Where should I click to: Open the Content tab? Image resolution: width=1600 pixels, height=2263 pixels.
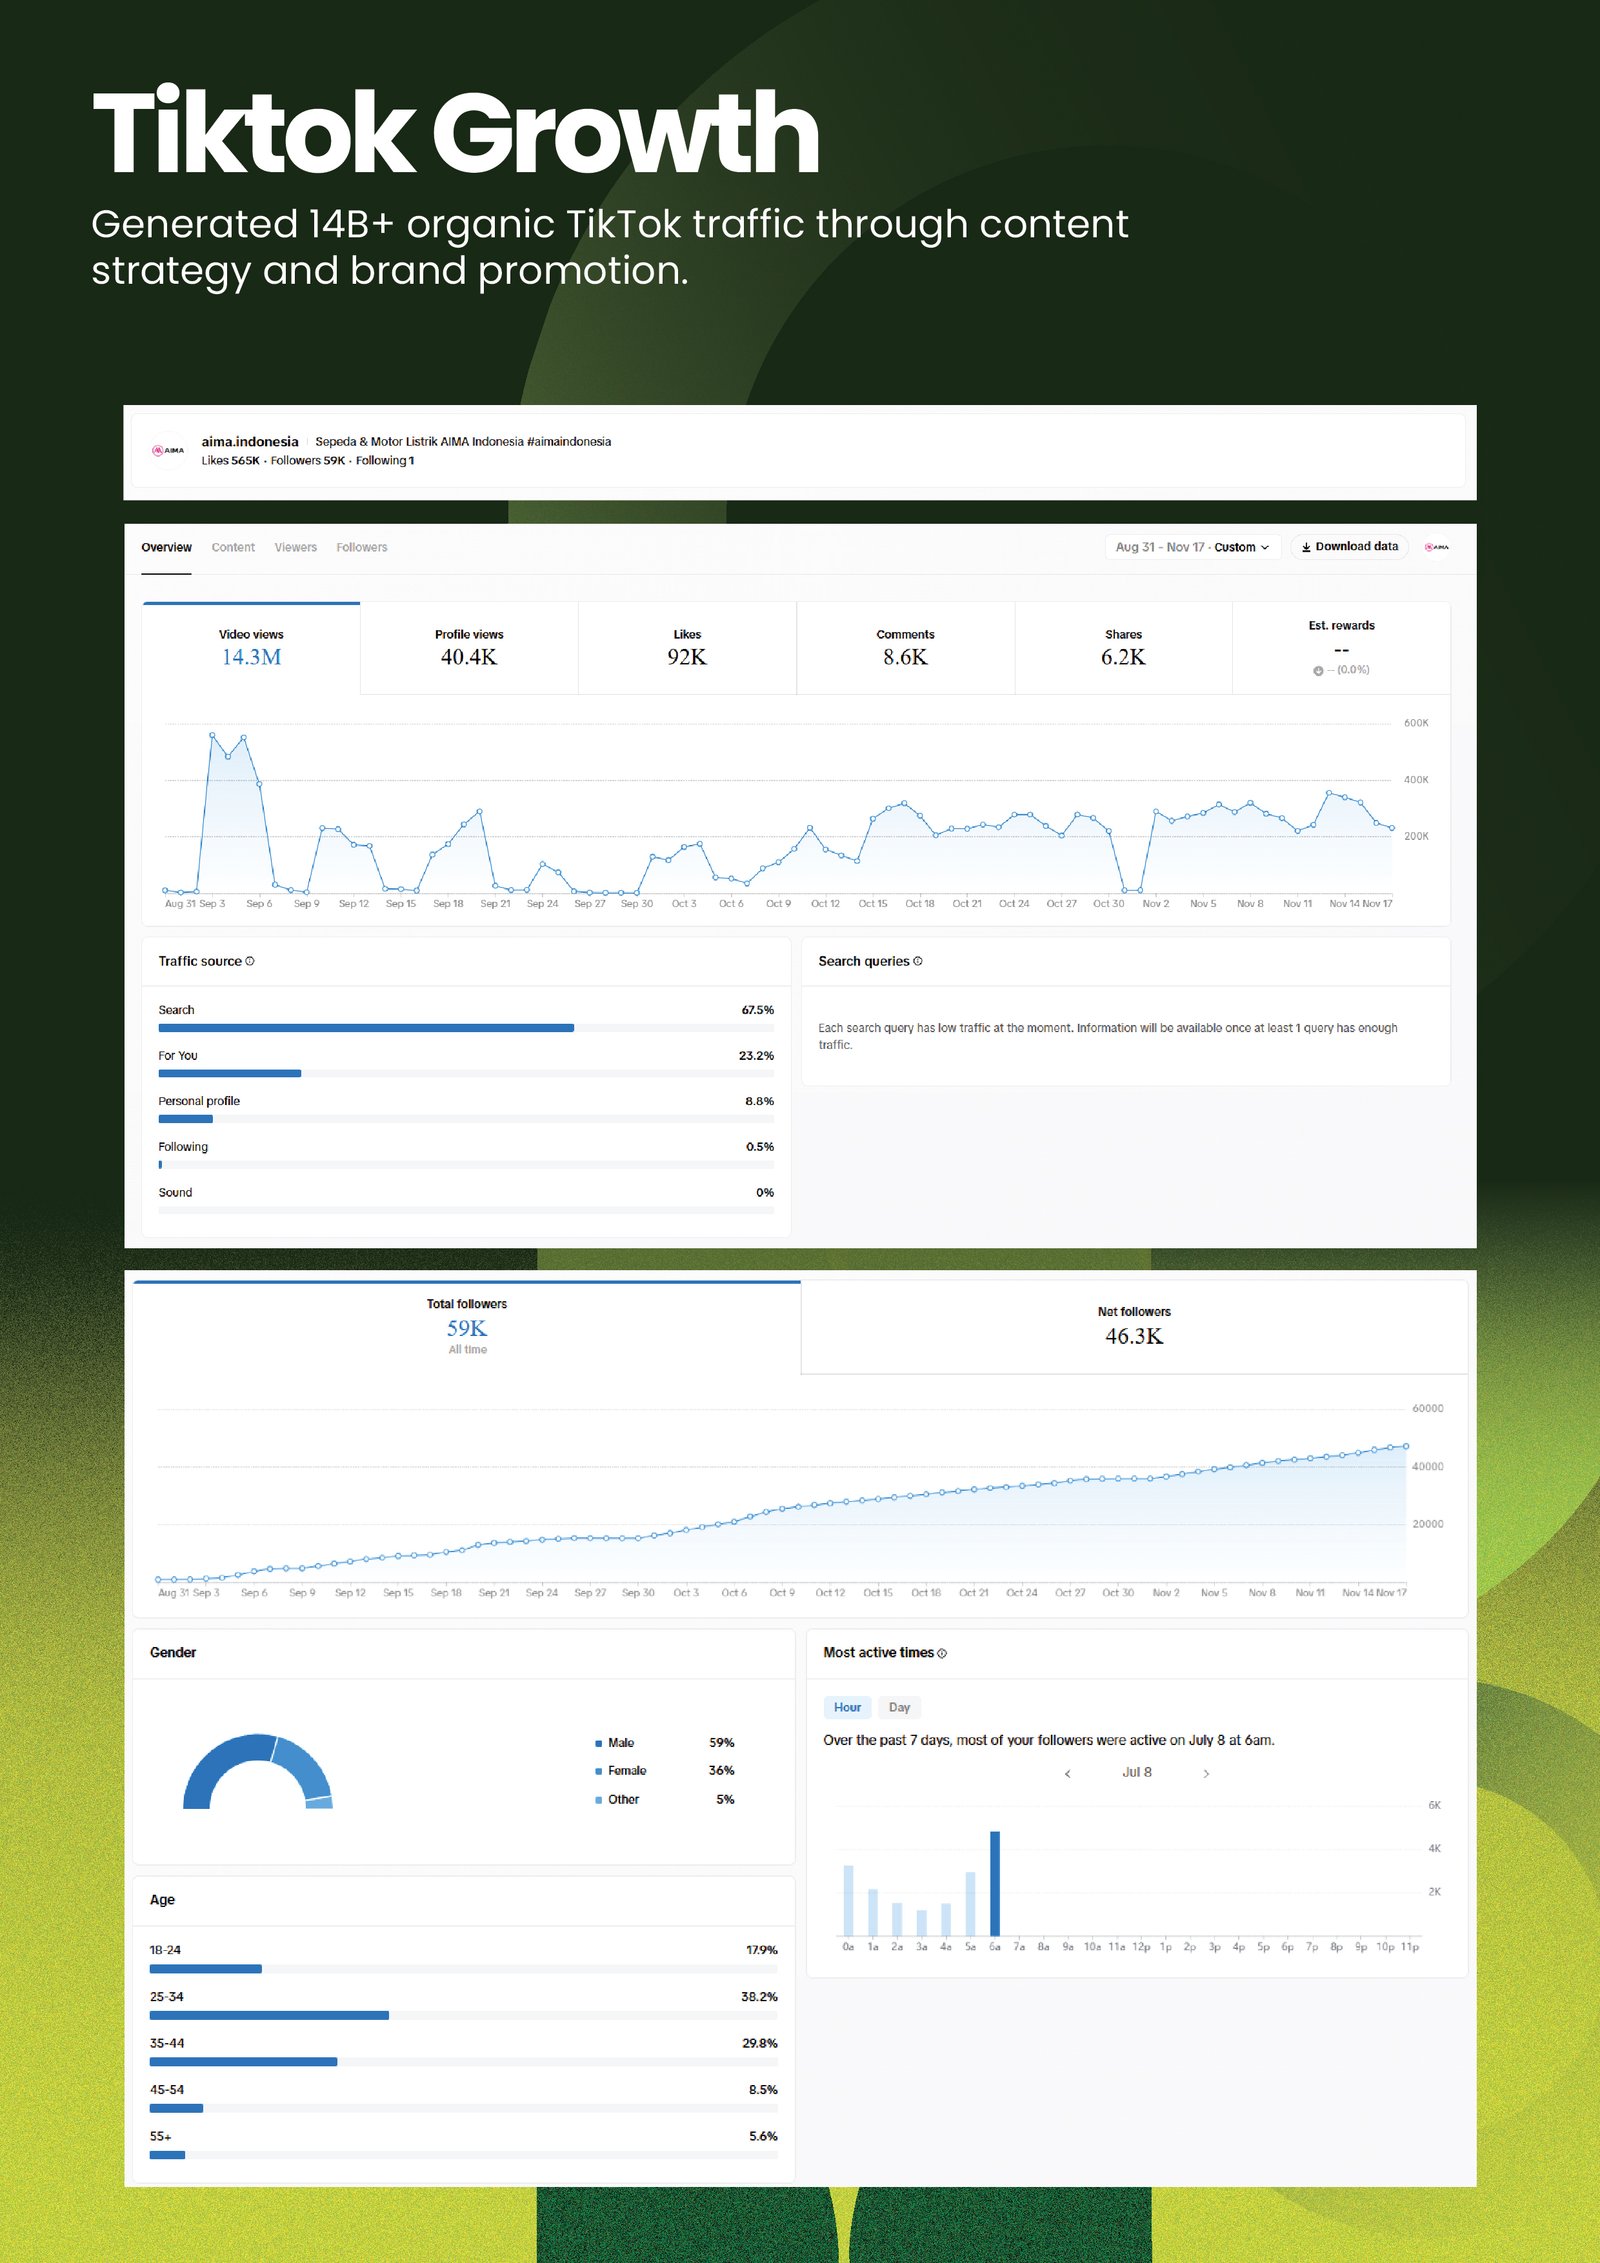[x=233, y=547]
